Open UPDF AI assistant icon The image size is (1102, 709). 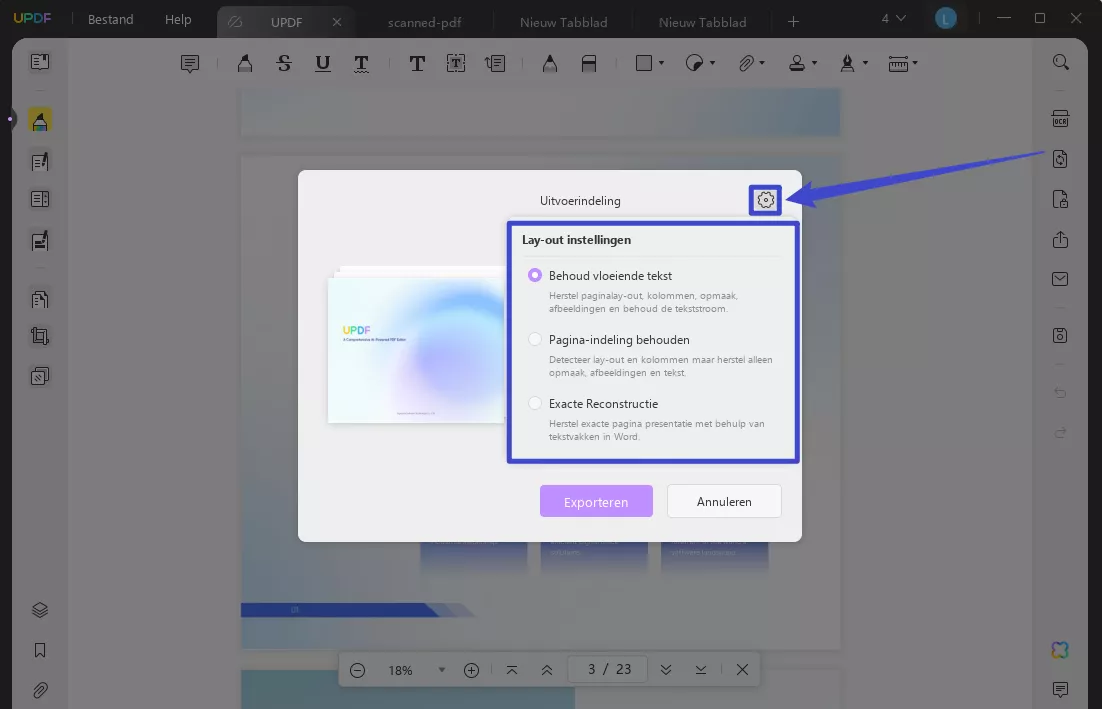pos(1061,650)
